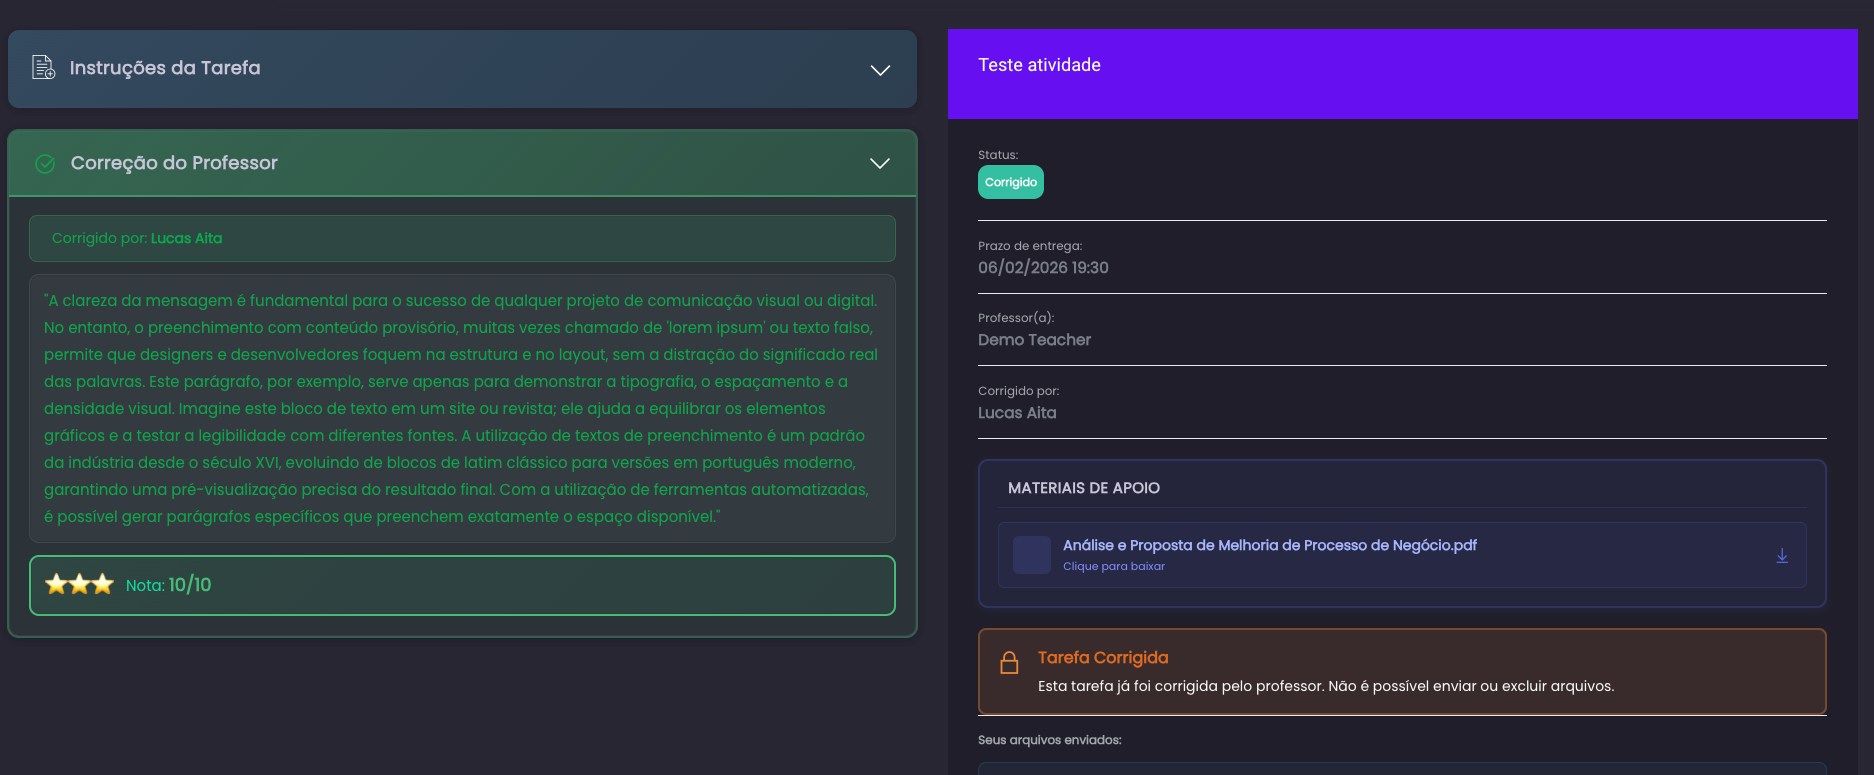
Task: Click the MATERIAIS DE APOIO heading
Action: pos(1083,488)
